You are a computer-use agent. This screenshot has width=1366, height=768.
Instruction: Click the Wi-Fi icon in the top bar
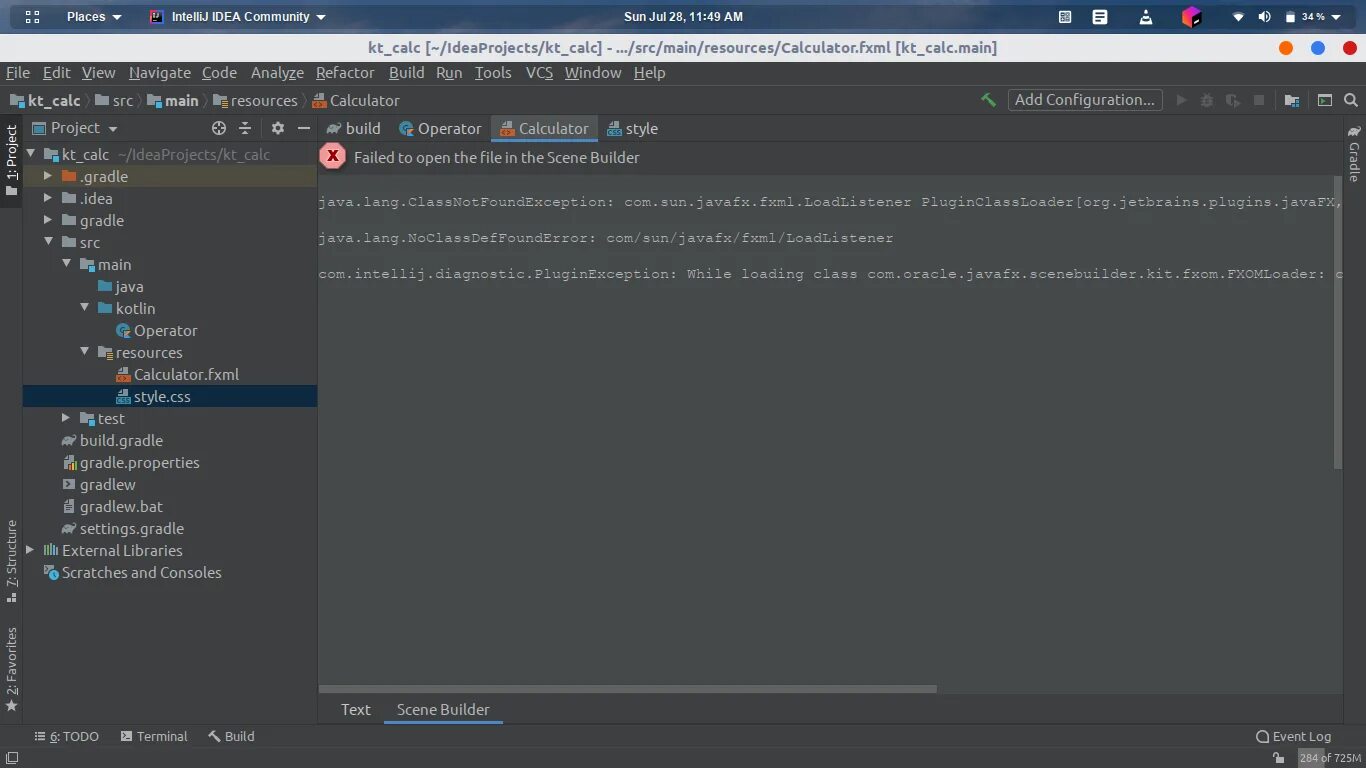pyautogui.click(x=1238, y=17)
